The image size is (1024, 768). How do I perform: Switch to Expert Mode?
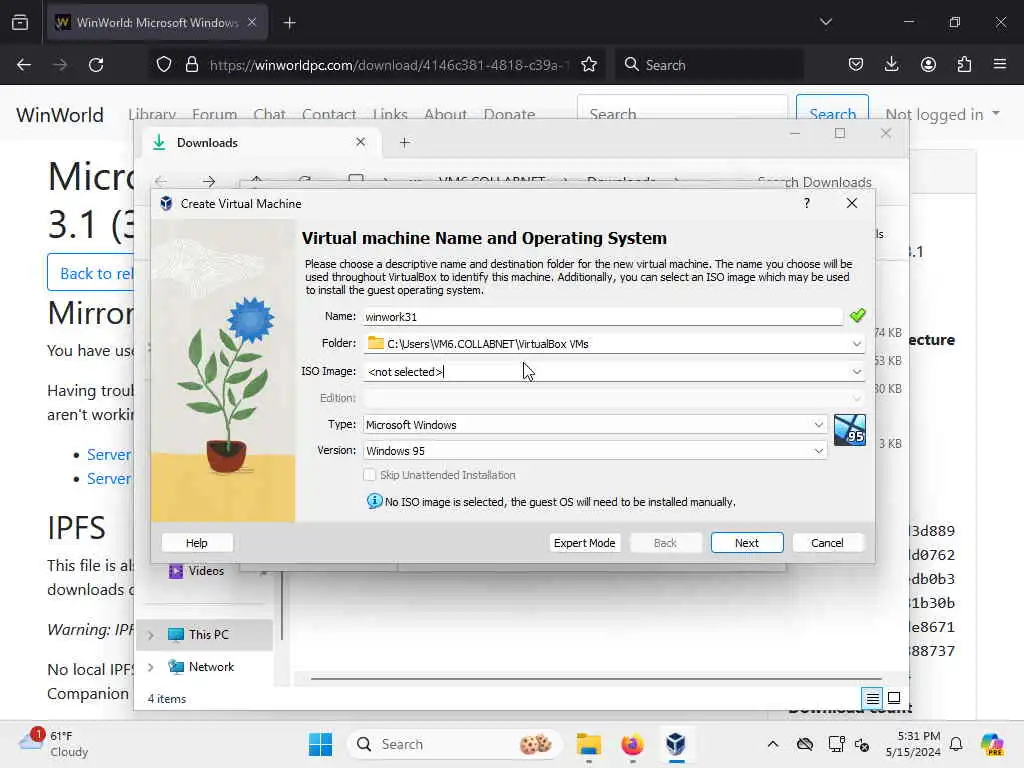584,543
